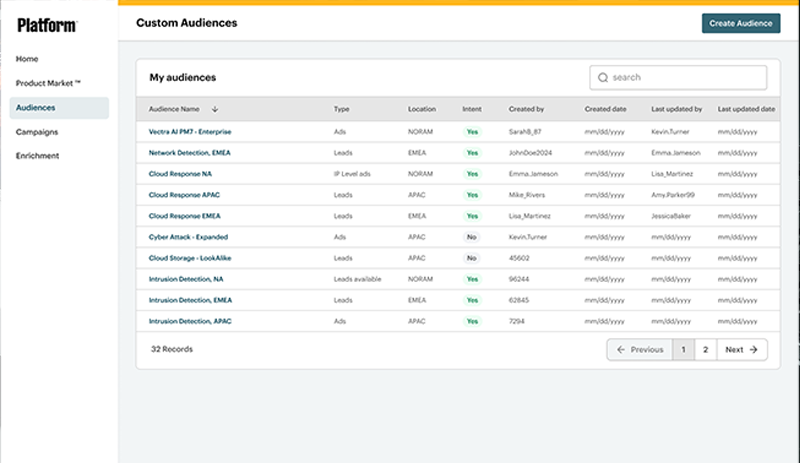Go to Campaigns section
Image resolution: width=800 pixels, height=463 pixels.
pyautogui.click(x=37, y=132)
